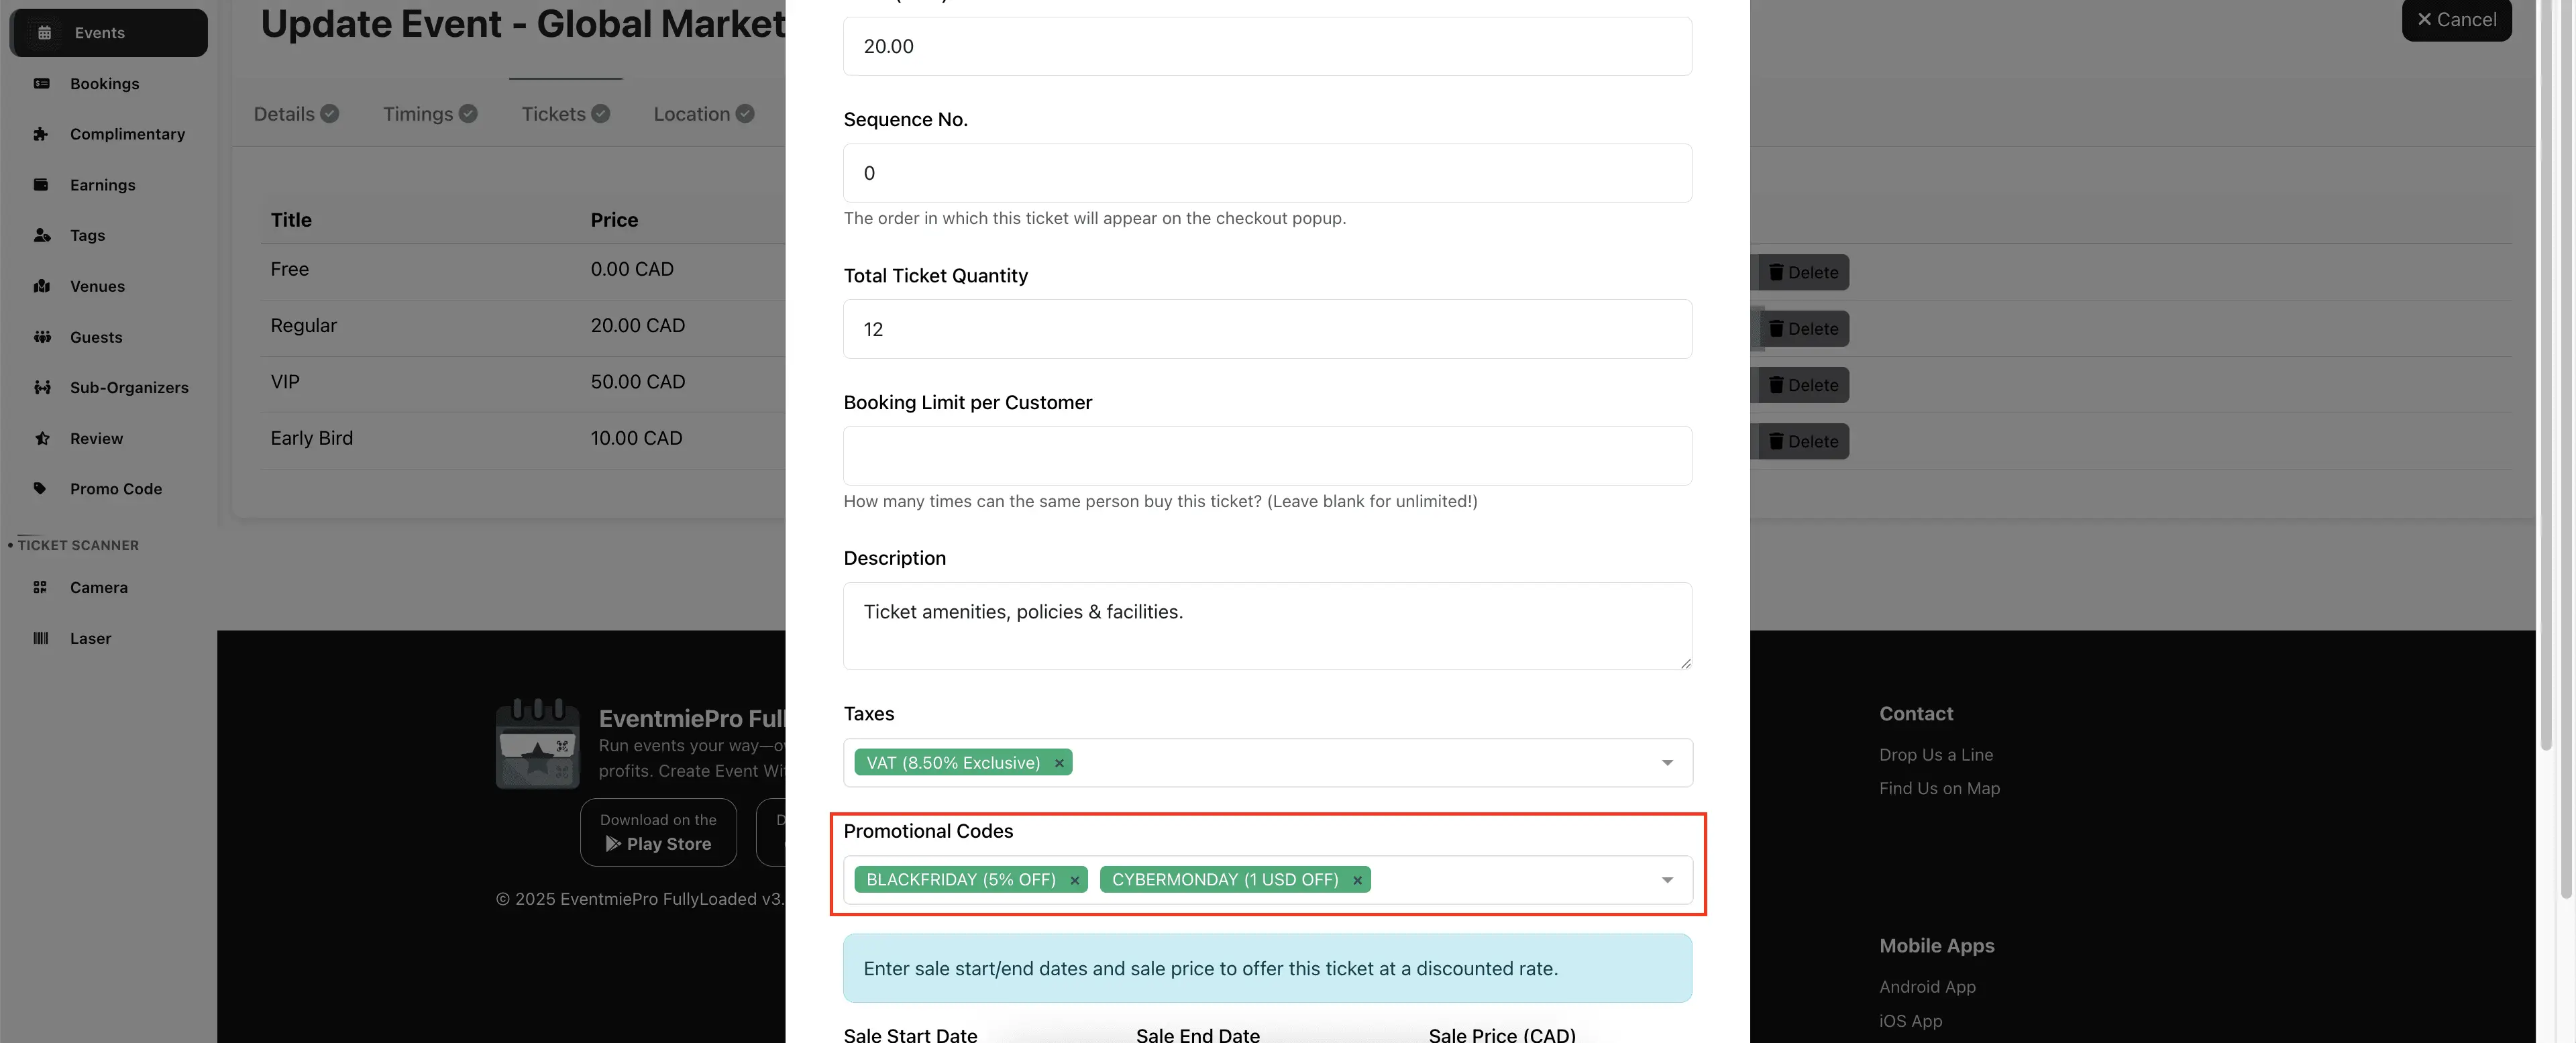
Task: Click the Total Ticket Quantity field
Action: coord(1267,329)
